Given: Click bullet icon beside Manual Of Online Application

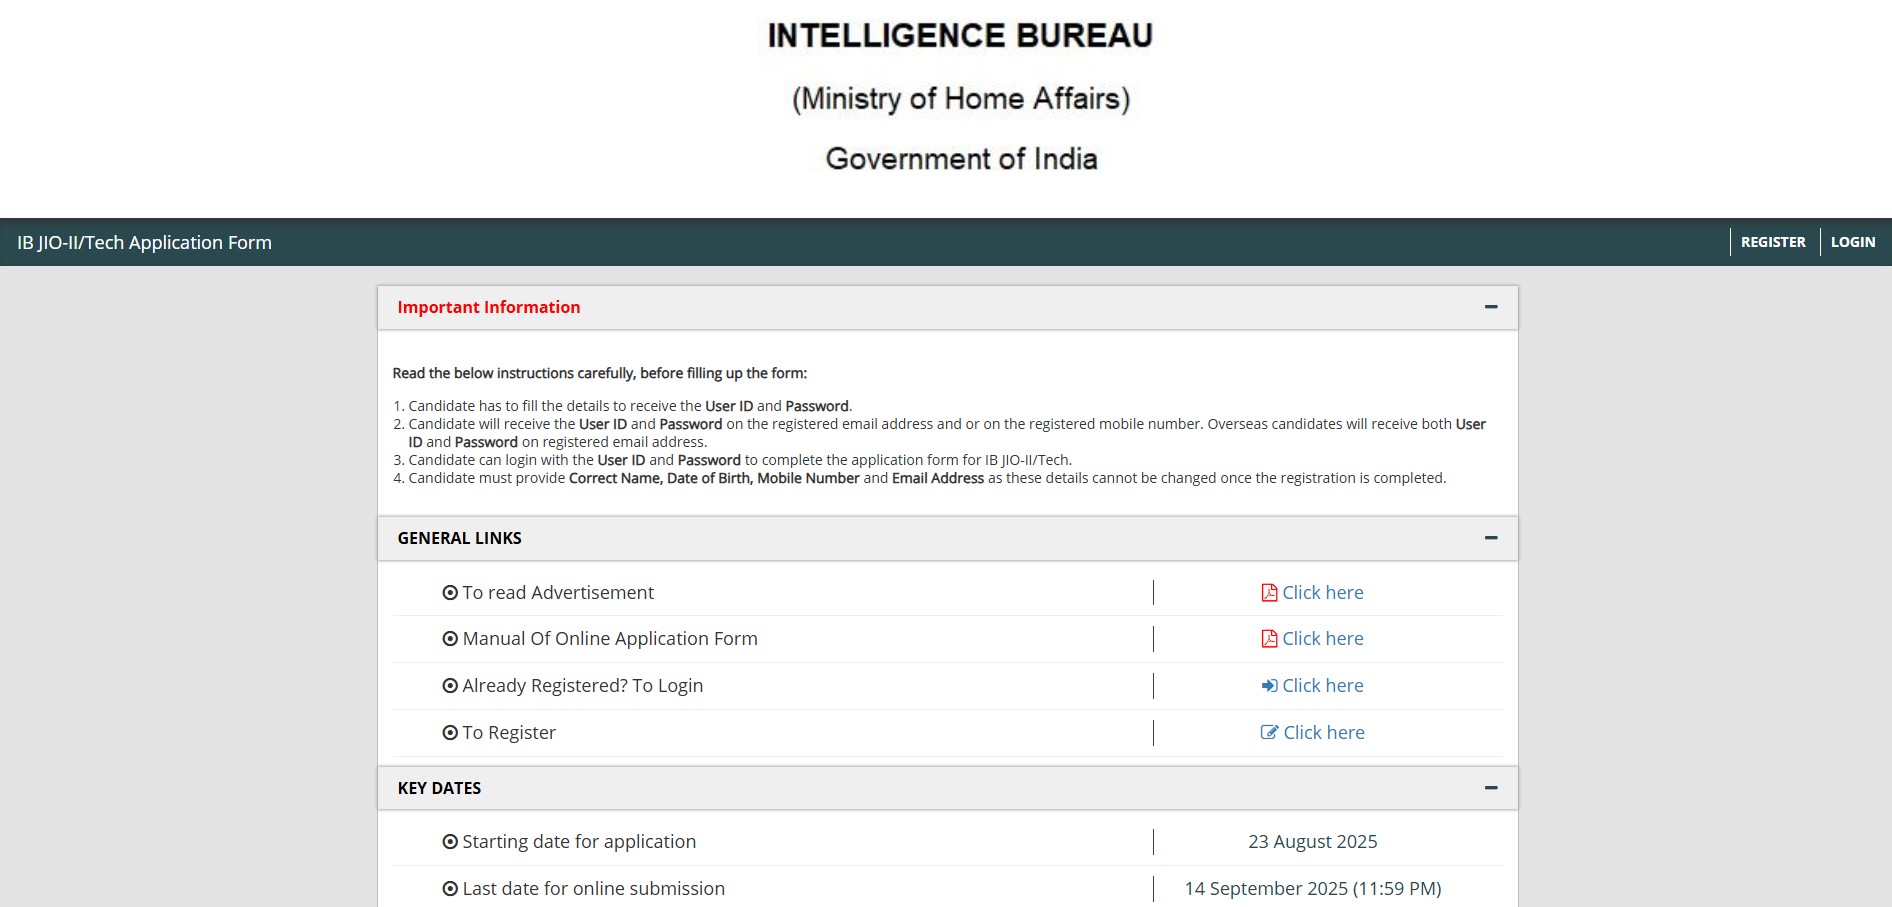Looking at the screenshot, I should (x=450, y=639).
